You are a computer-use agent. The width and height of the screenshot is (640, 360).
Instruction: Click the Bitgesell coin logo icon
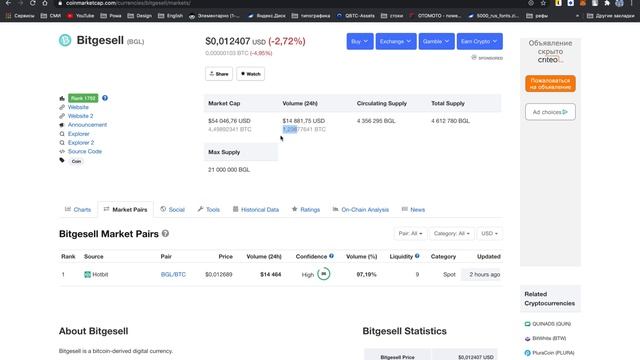coord(65,40)
